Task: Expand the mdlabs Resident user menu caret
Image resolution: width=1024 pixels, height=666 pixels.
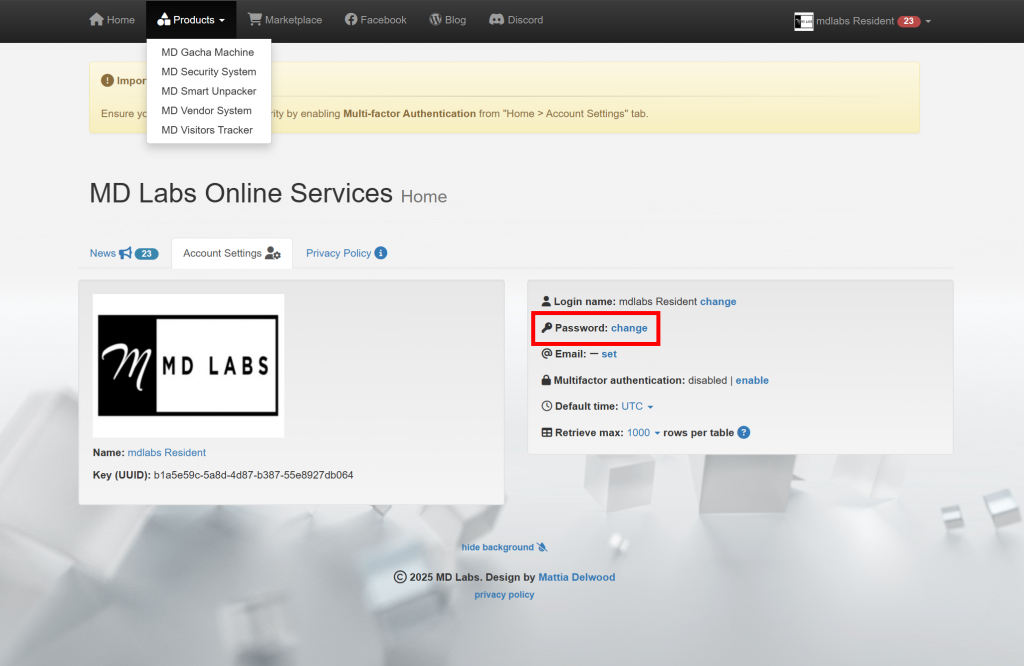Action: coord(928,21)
